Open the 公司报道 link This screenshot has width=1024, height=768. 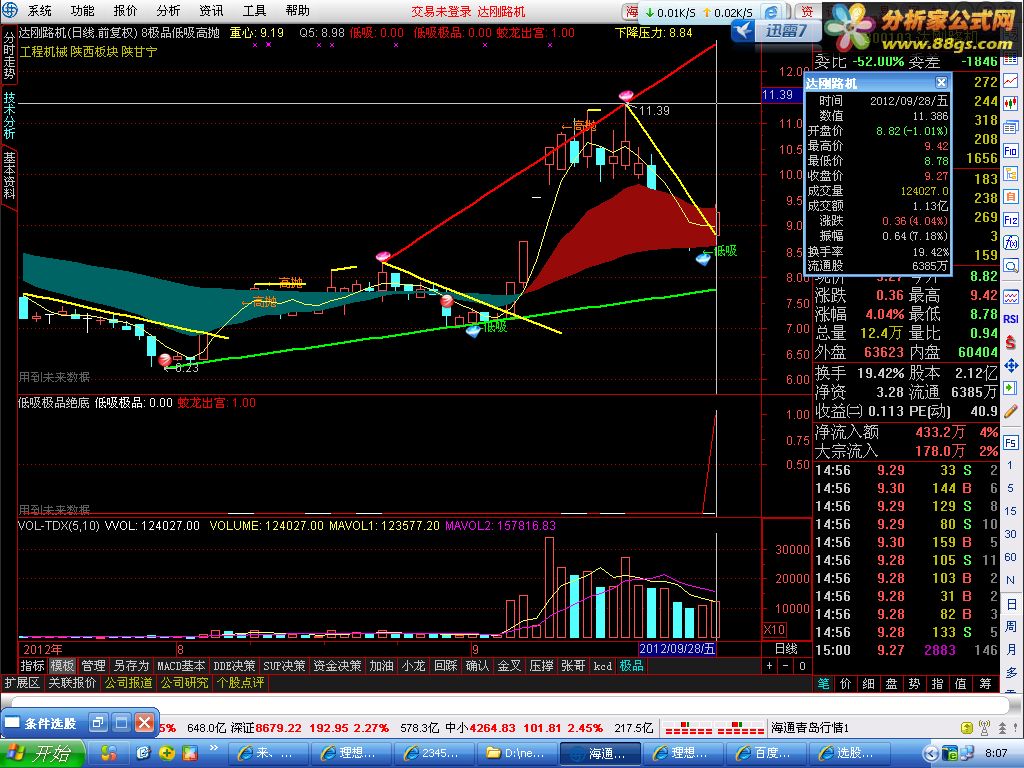129,682
